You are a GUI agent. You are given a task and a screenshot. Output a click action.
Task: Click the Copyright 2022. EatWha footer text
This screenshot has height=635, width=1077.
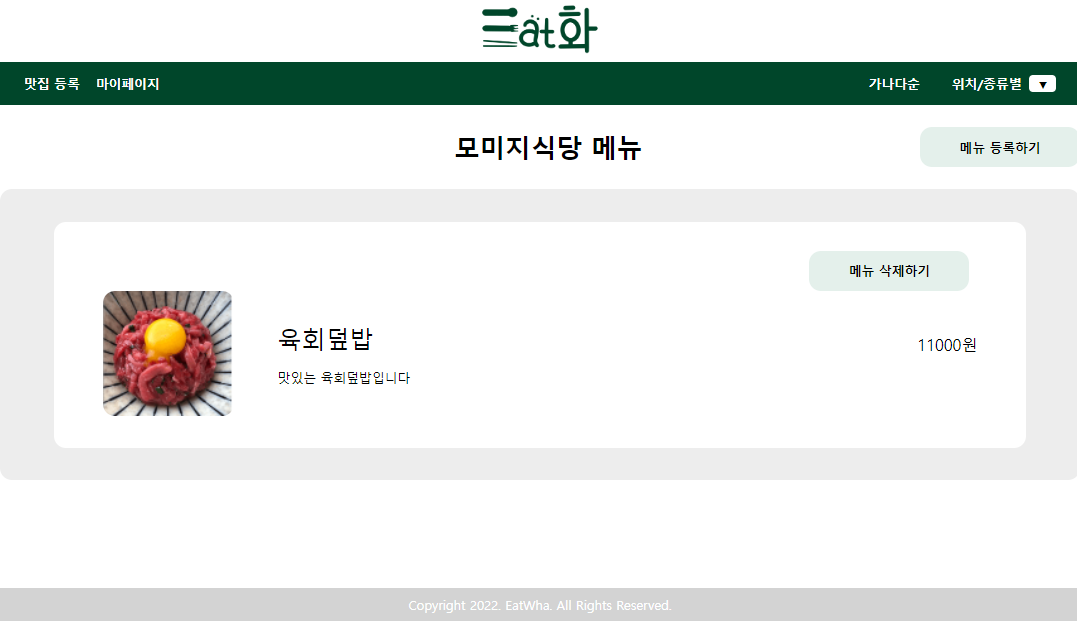coord(539,605)
